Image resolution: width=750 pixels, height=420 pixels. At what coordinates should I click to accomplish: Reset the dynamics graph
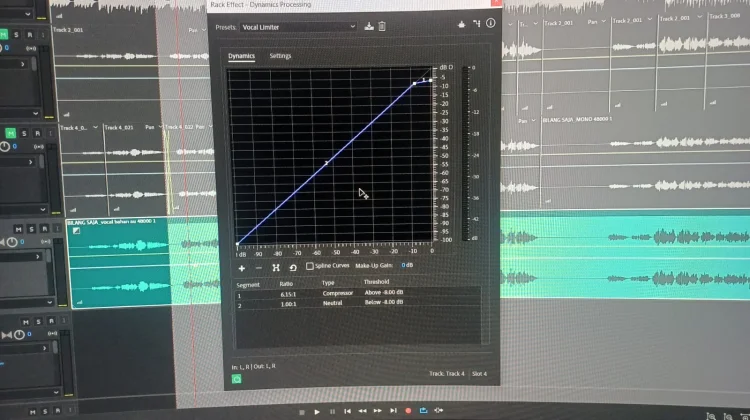pos(292,268)
